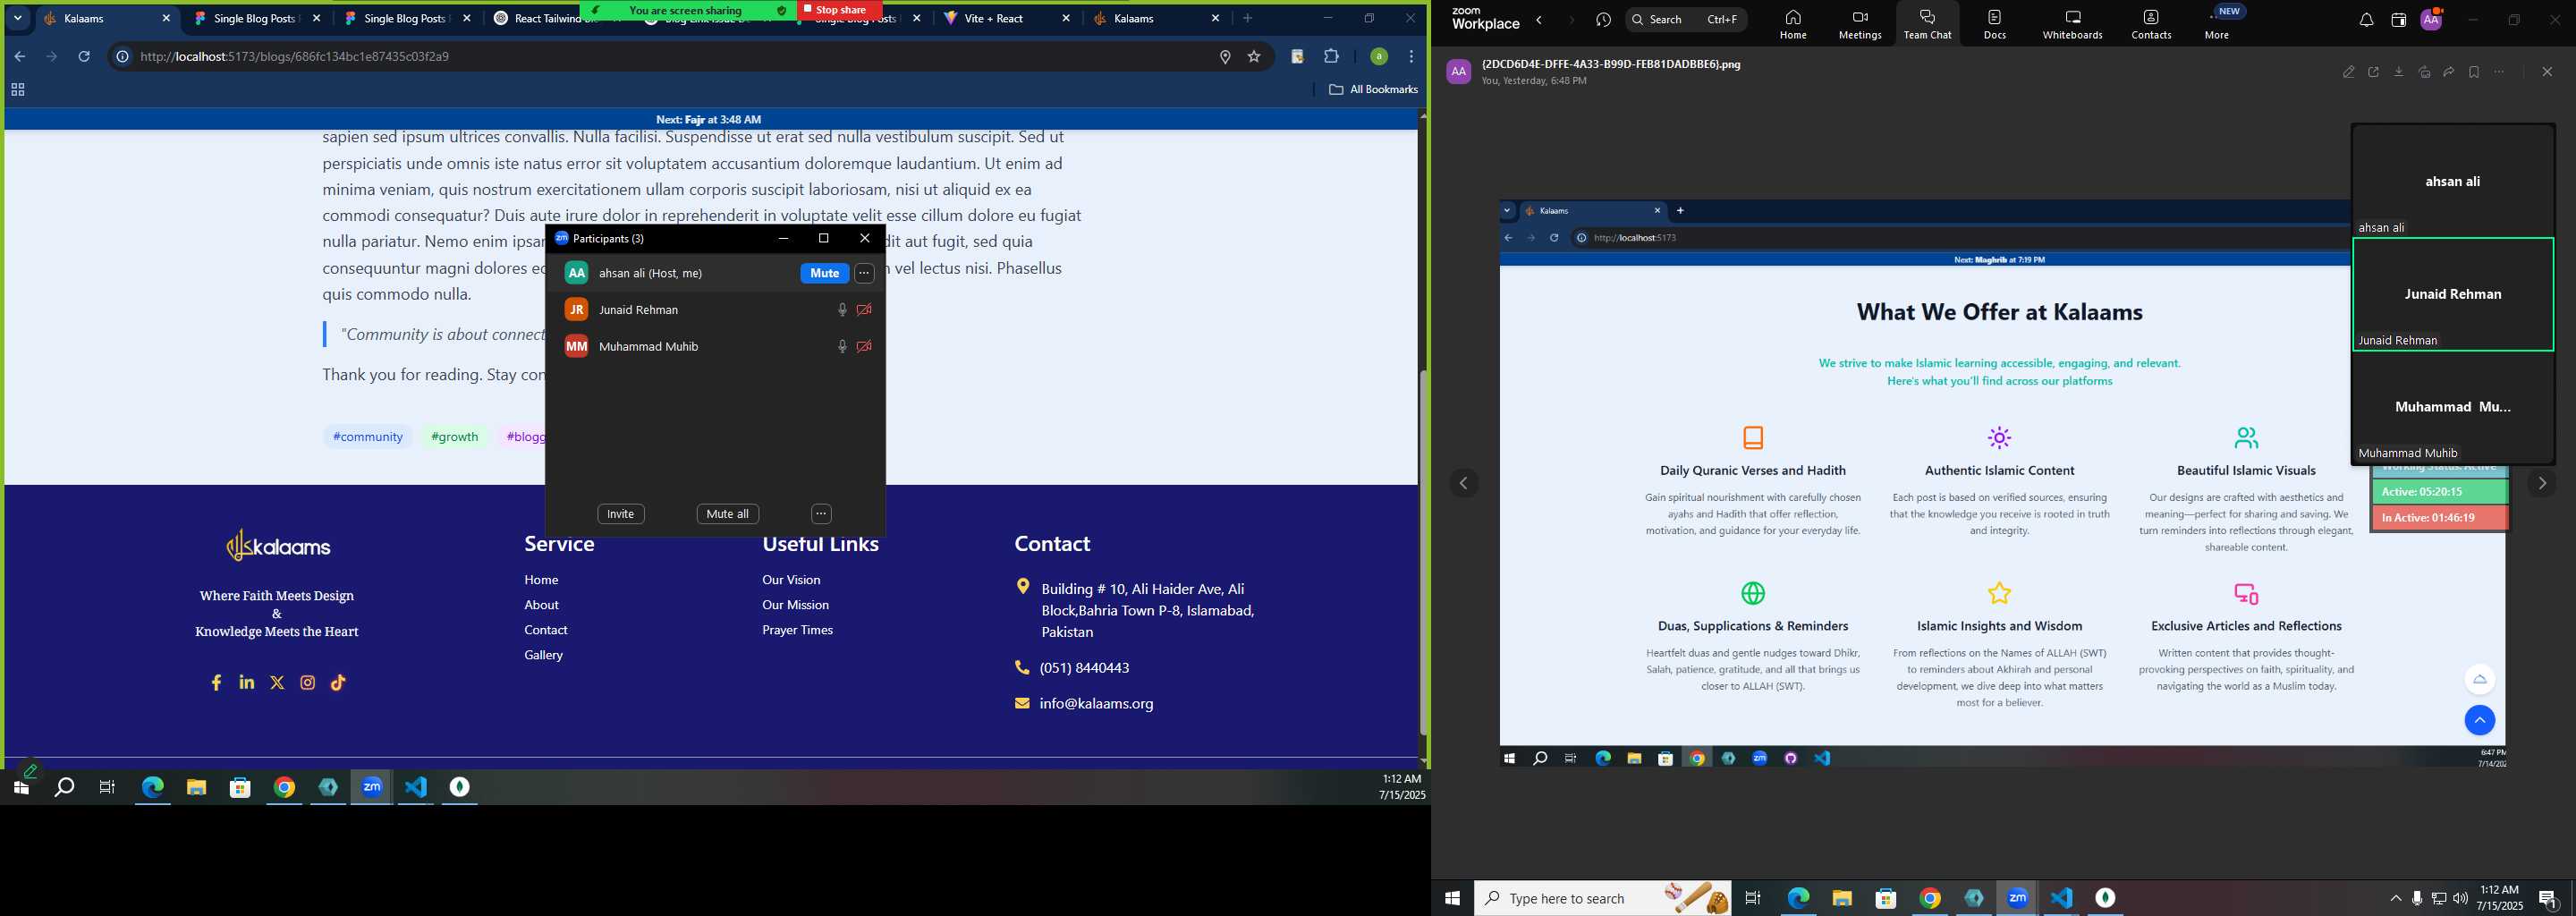
Task: Open Kalaams Instagram icon
Action: tap(308, 683)
